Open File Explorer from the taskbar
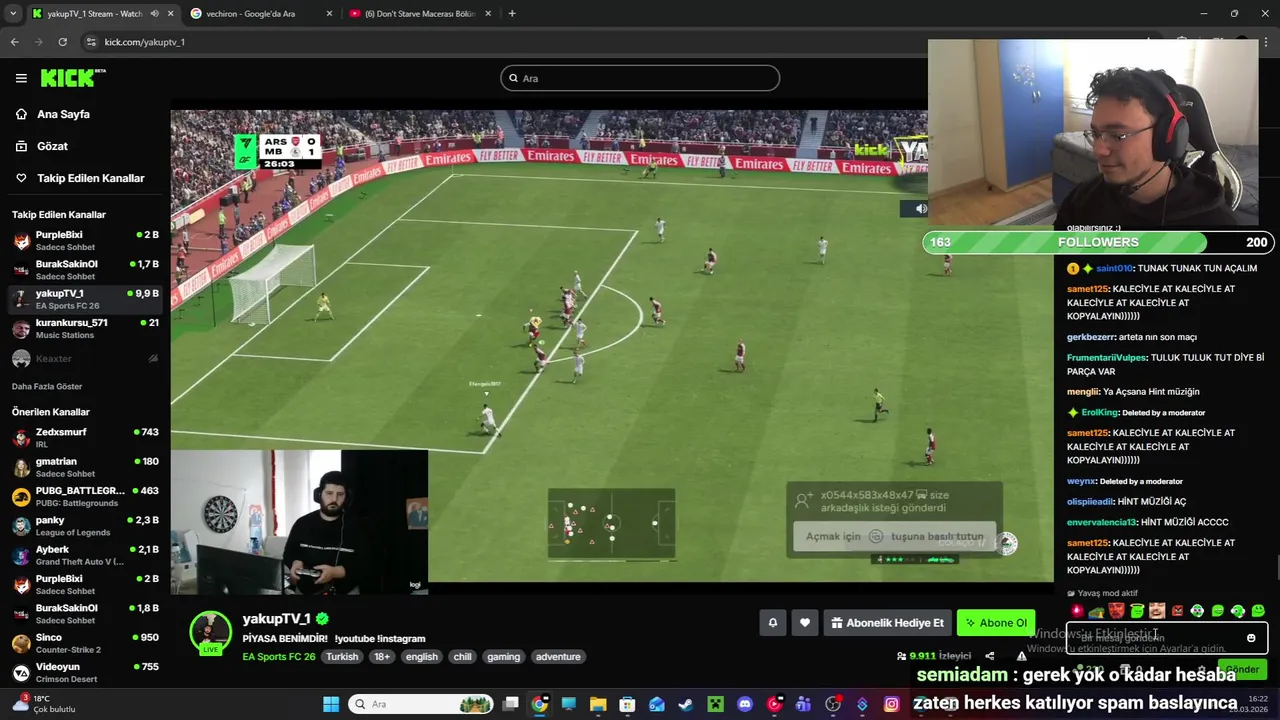 tap(598, 704)
